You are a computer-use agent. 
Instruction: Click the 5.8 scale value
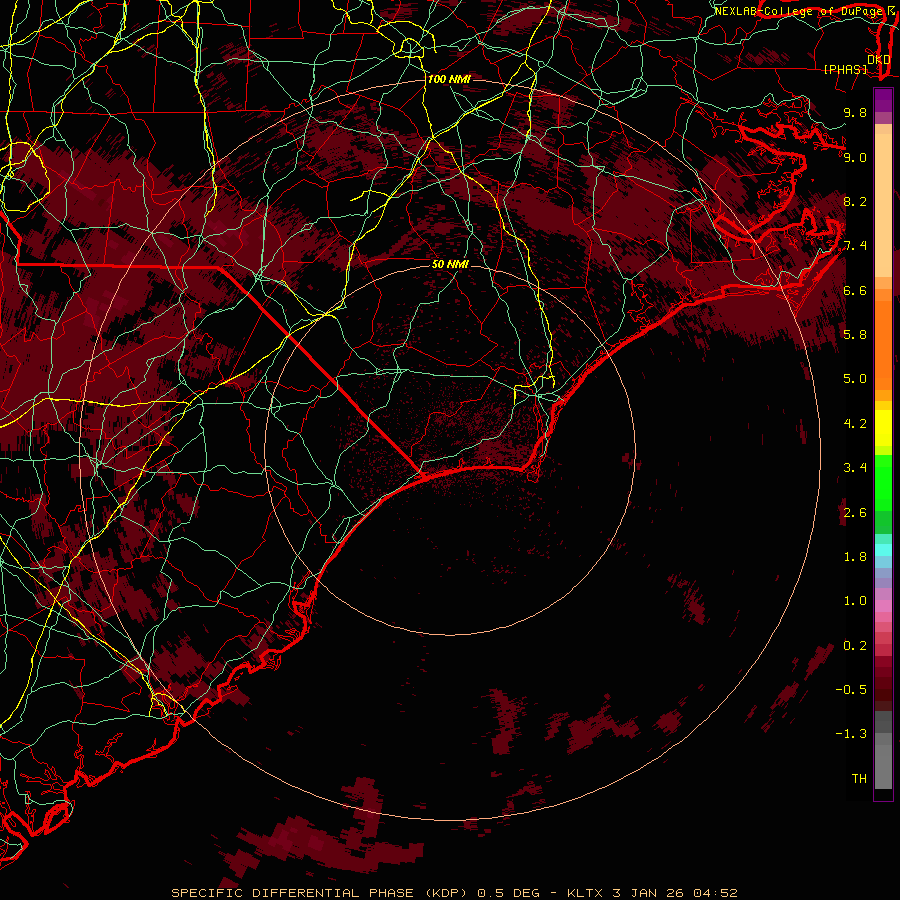click(855, 335)
